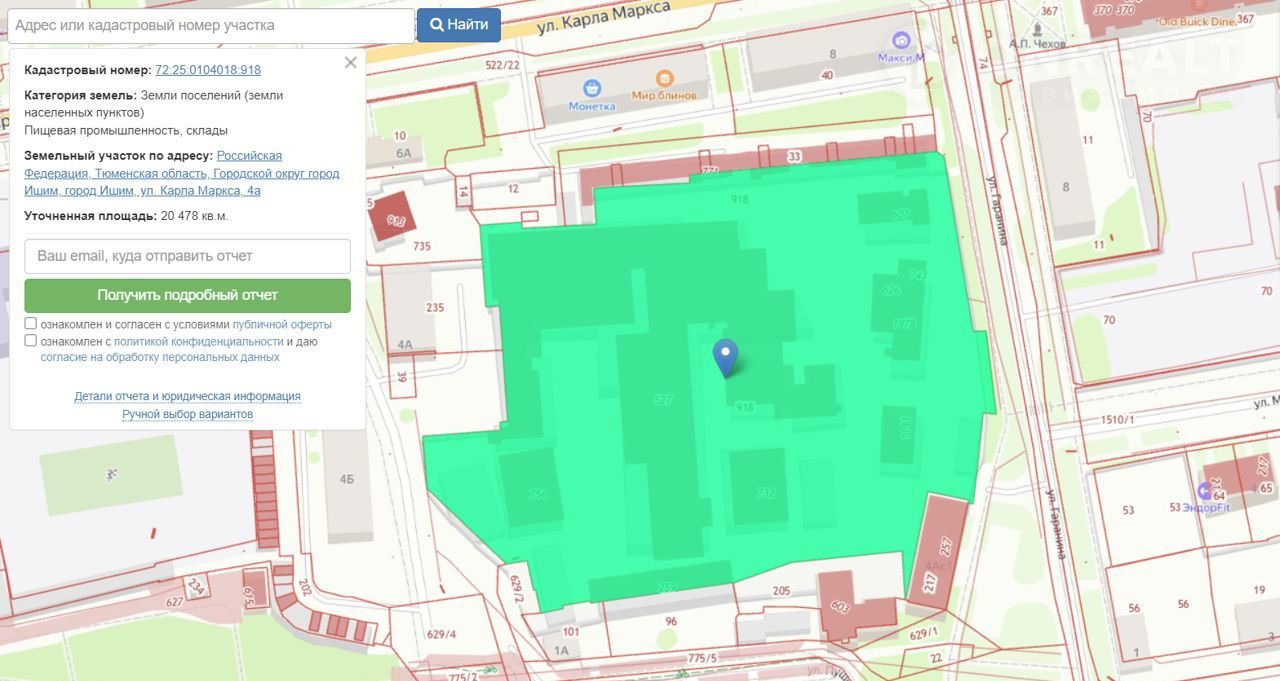Focus the address or cadastral number field

[210, 25]
